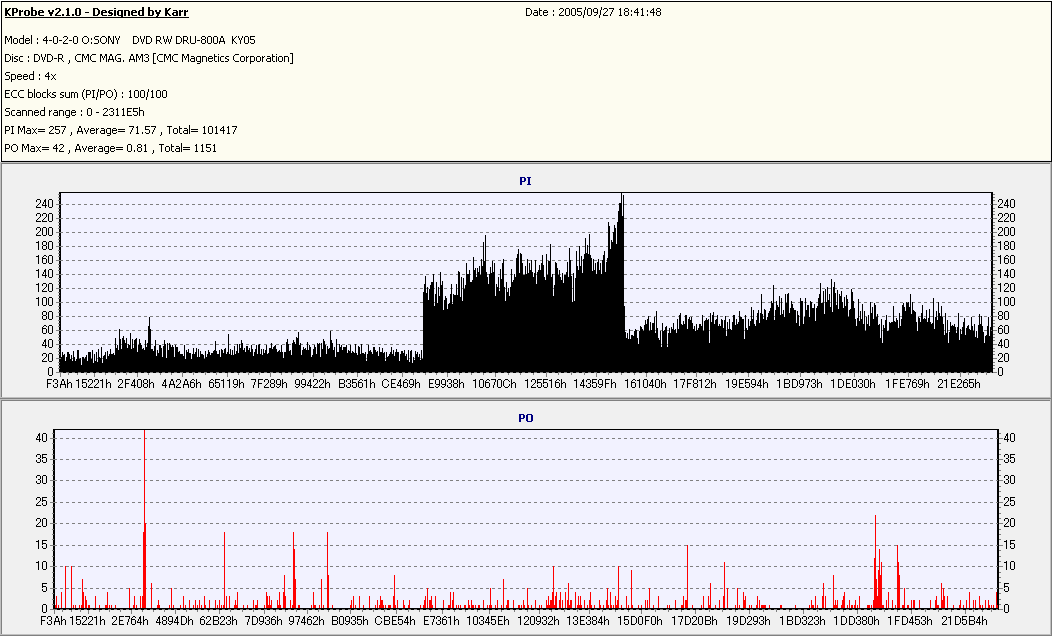Click the red PO spike cluster above 1DD380h
This screenshot has width=1052, height=636.
point(876,564)
